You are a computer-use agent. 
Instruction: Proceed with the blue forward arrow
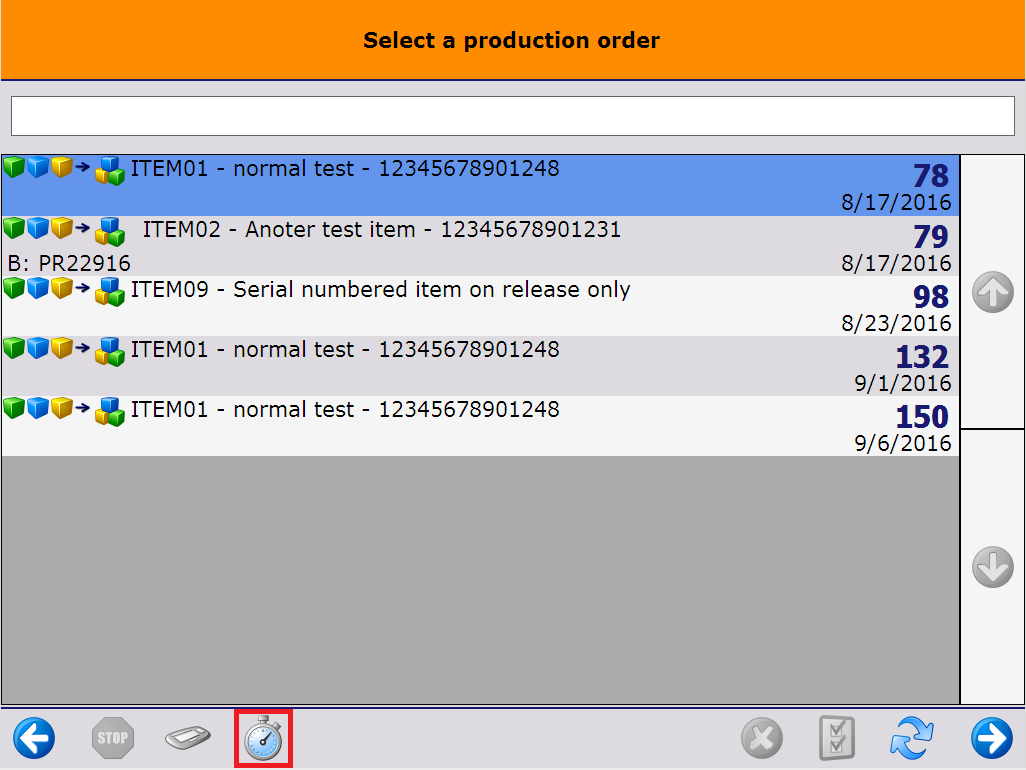pyautogui.click(x=991, y=740)
